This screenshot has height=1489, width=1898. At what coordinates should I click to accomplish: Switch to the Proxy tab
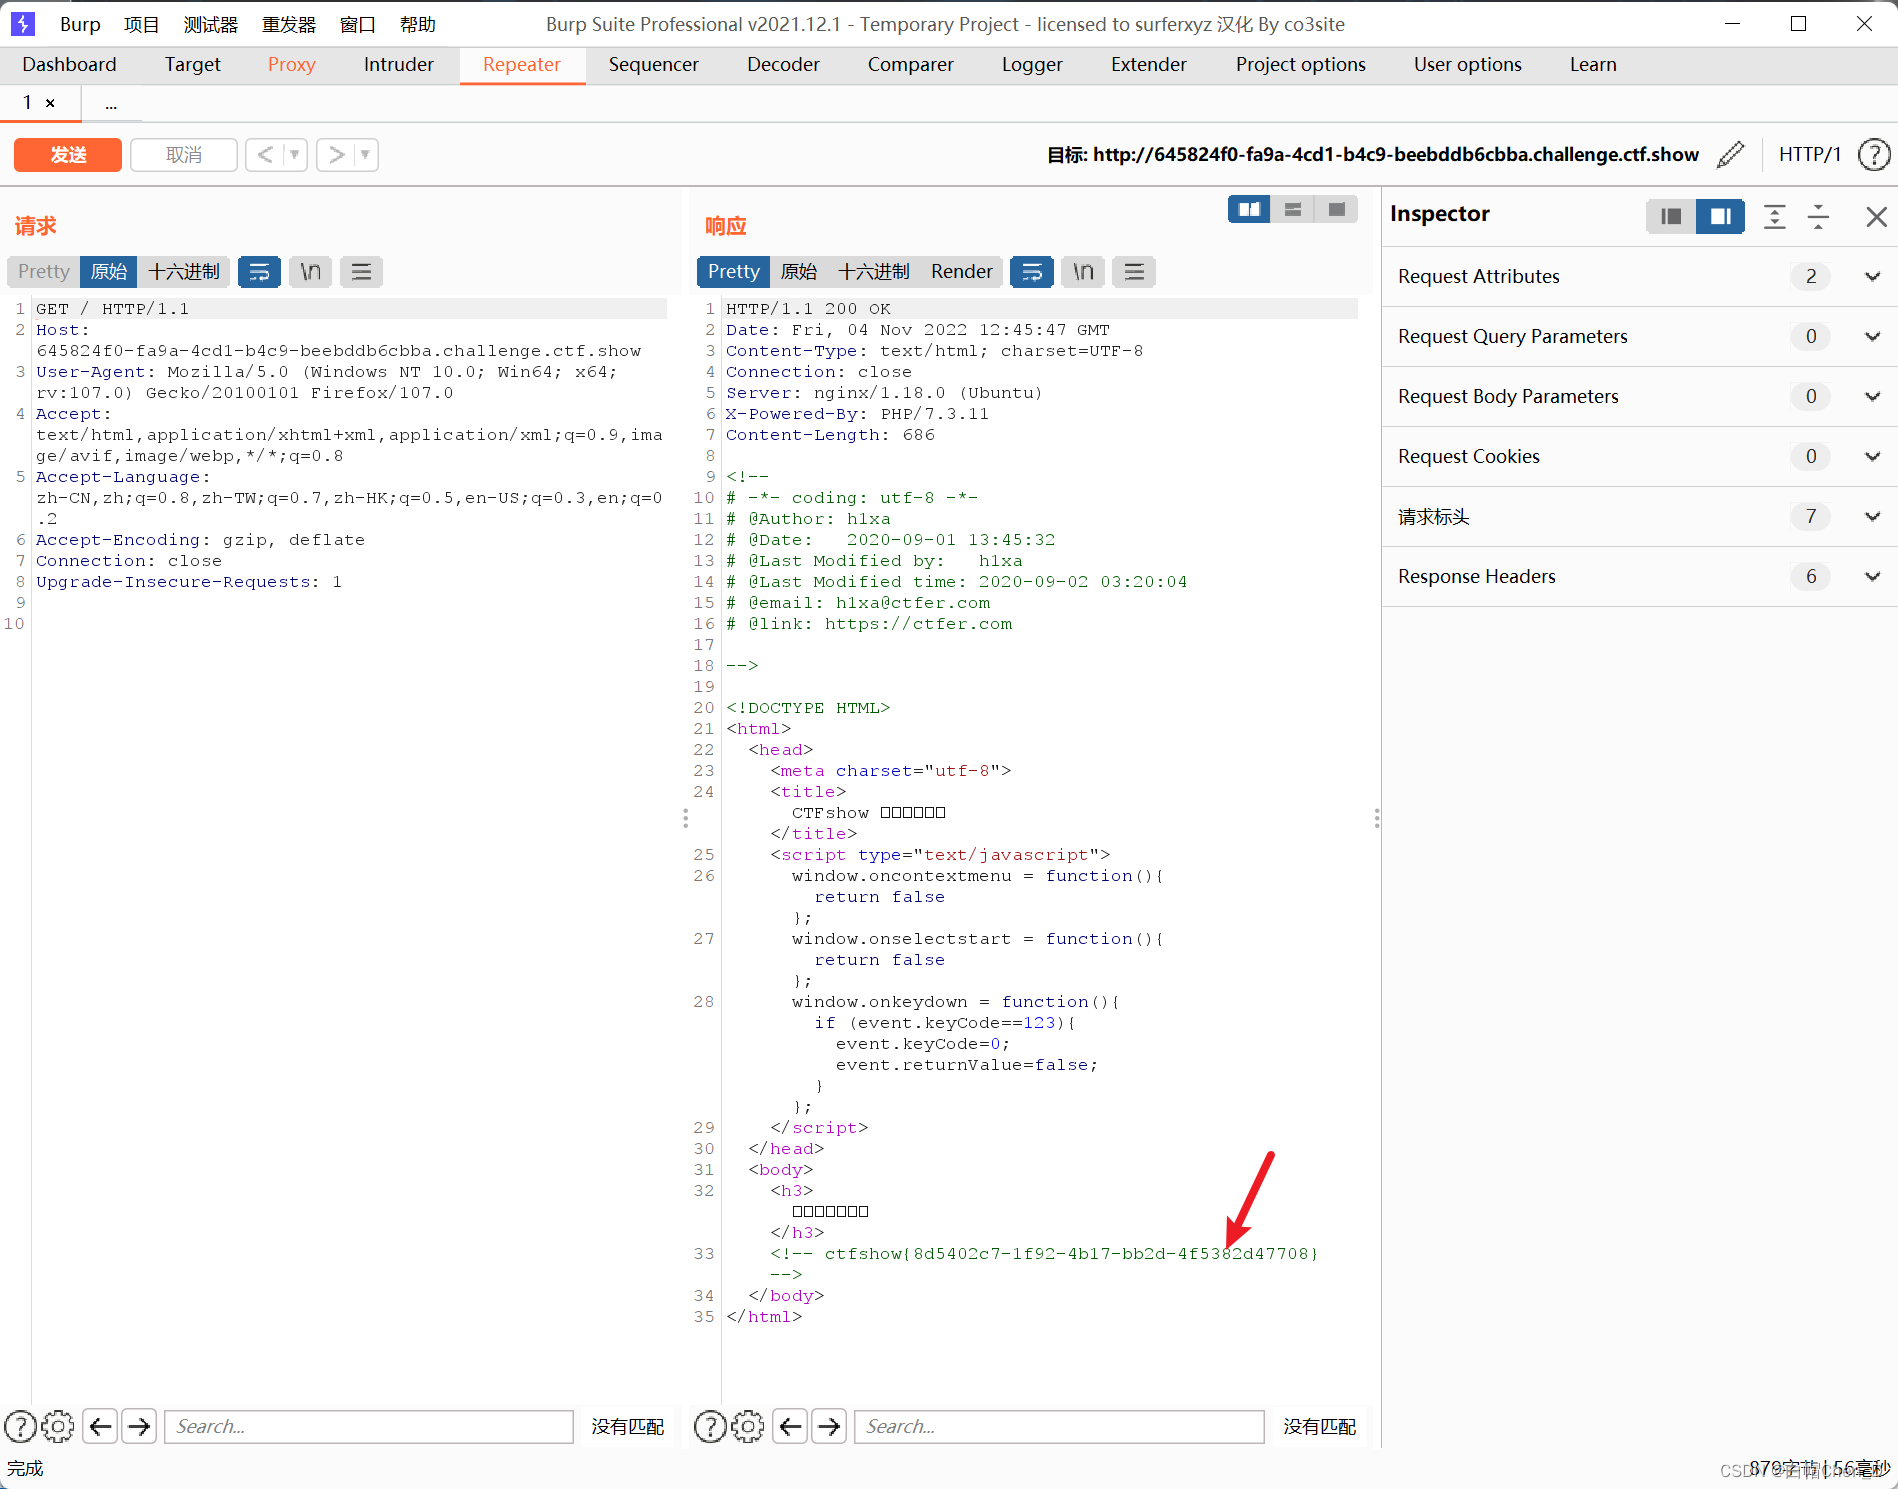pyautogui.click(x=291, y=64)
